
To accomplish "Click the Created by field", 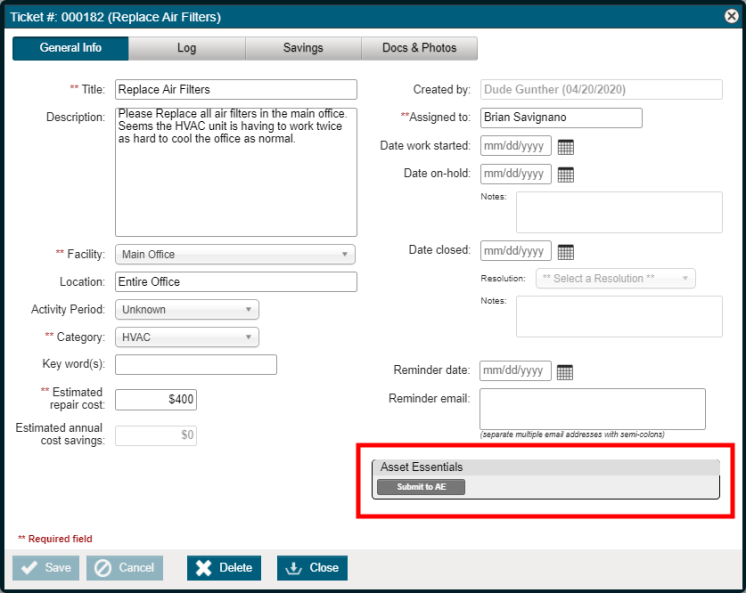I will click(601, 89).
